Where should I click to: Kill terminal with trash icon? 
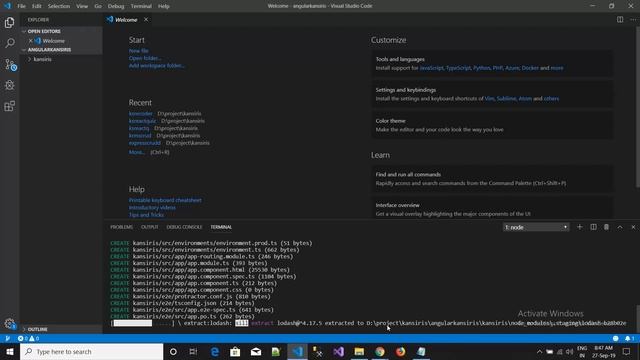click(x=607, y=227)
